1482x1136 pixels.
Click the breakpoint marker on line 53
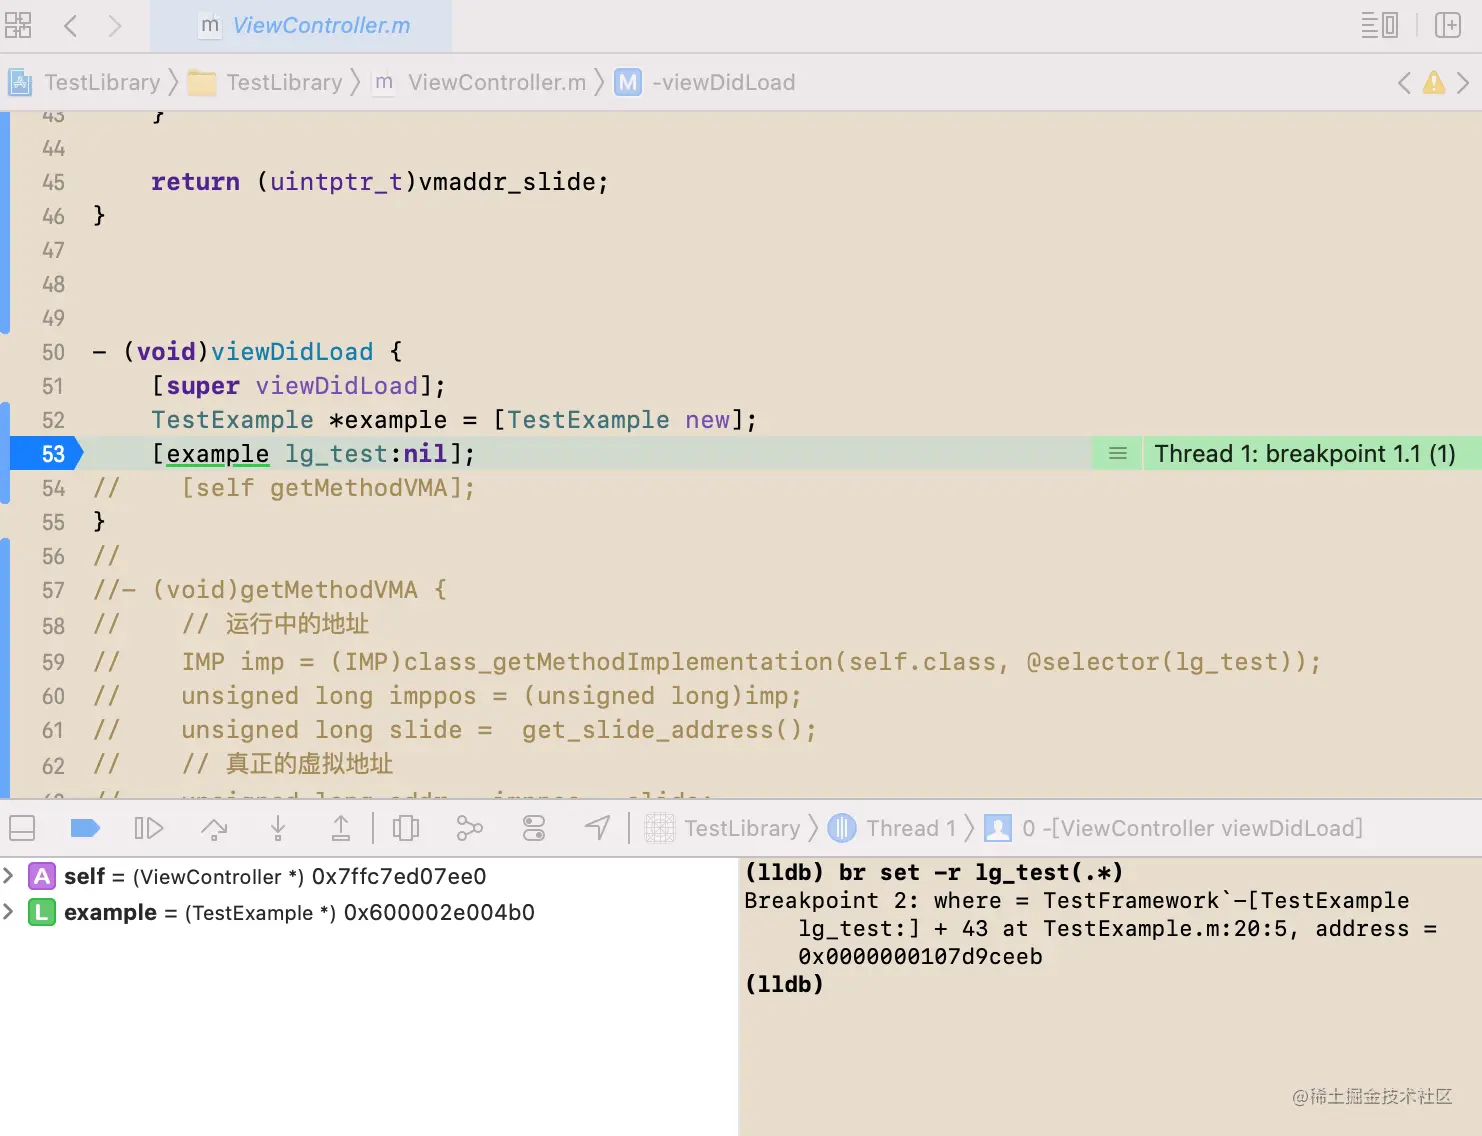47,454
